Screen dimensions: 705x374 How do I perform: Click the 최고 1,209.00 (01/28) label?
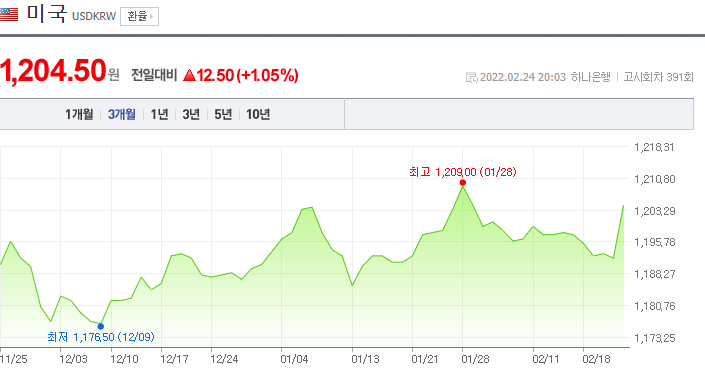[x=463, y=172]
